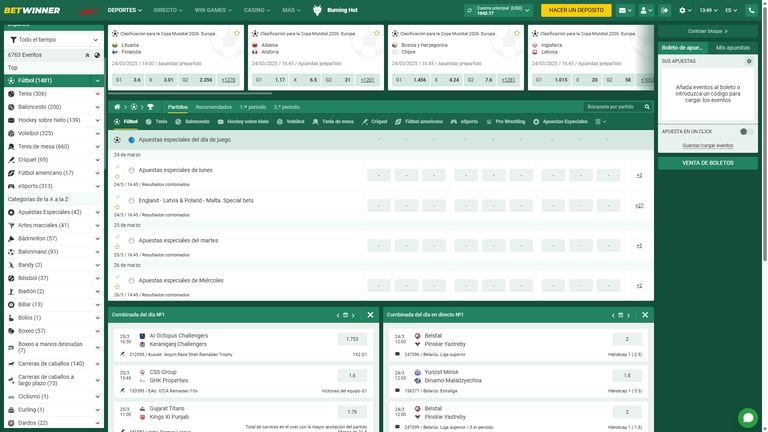Switch to the Recomendados tab
The height and width of the screenshot is (432, 768).
click(214, 107)
